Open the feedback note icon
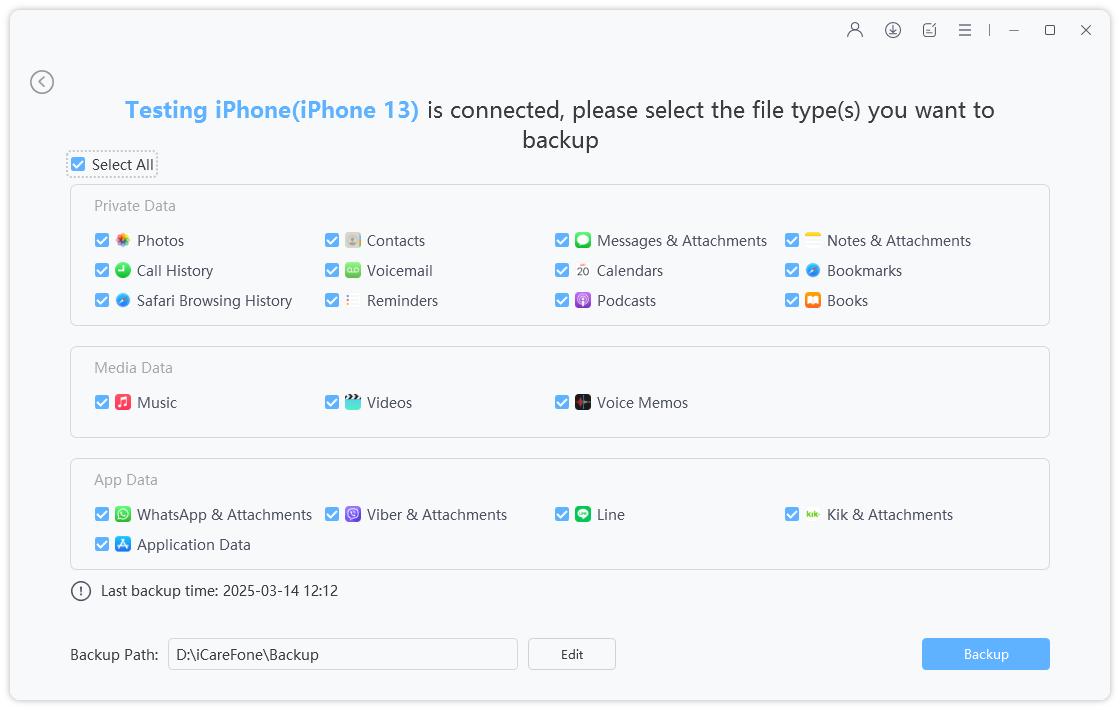1120x710 pixels. tap(929, 30)
